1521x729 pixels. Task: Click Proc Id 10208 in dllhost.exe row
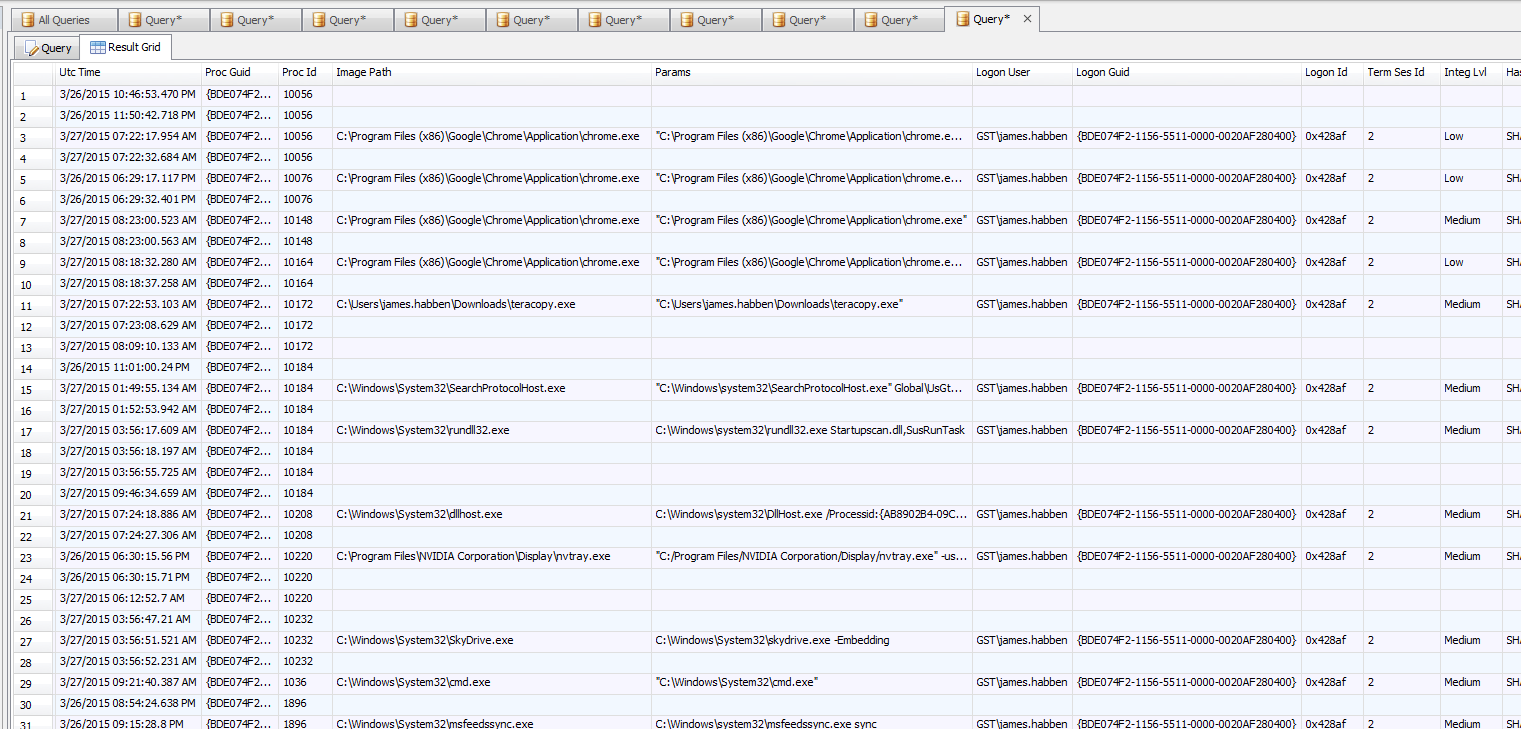305,514
